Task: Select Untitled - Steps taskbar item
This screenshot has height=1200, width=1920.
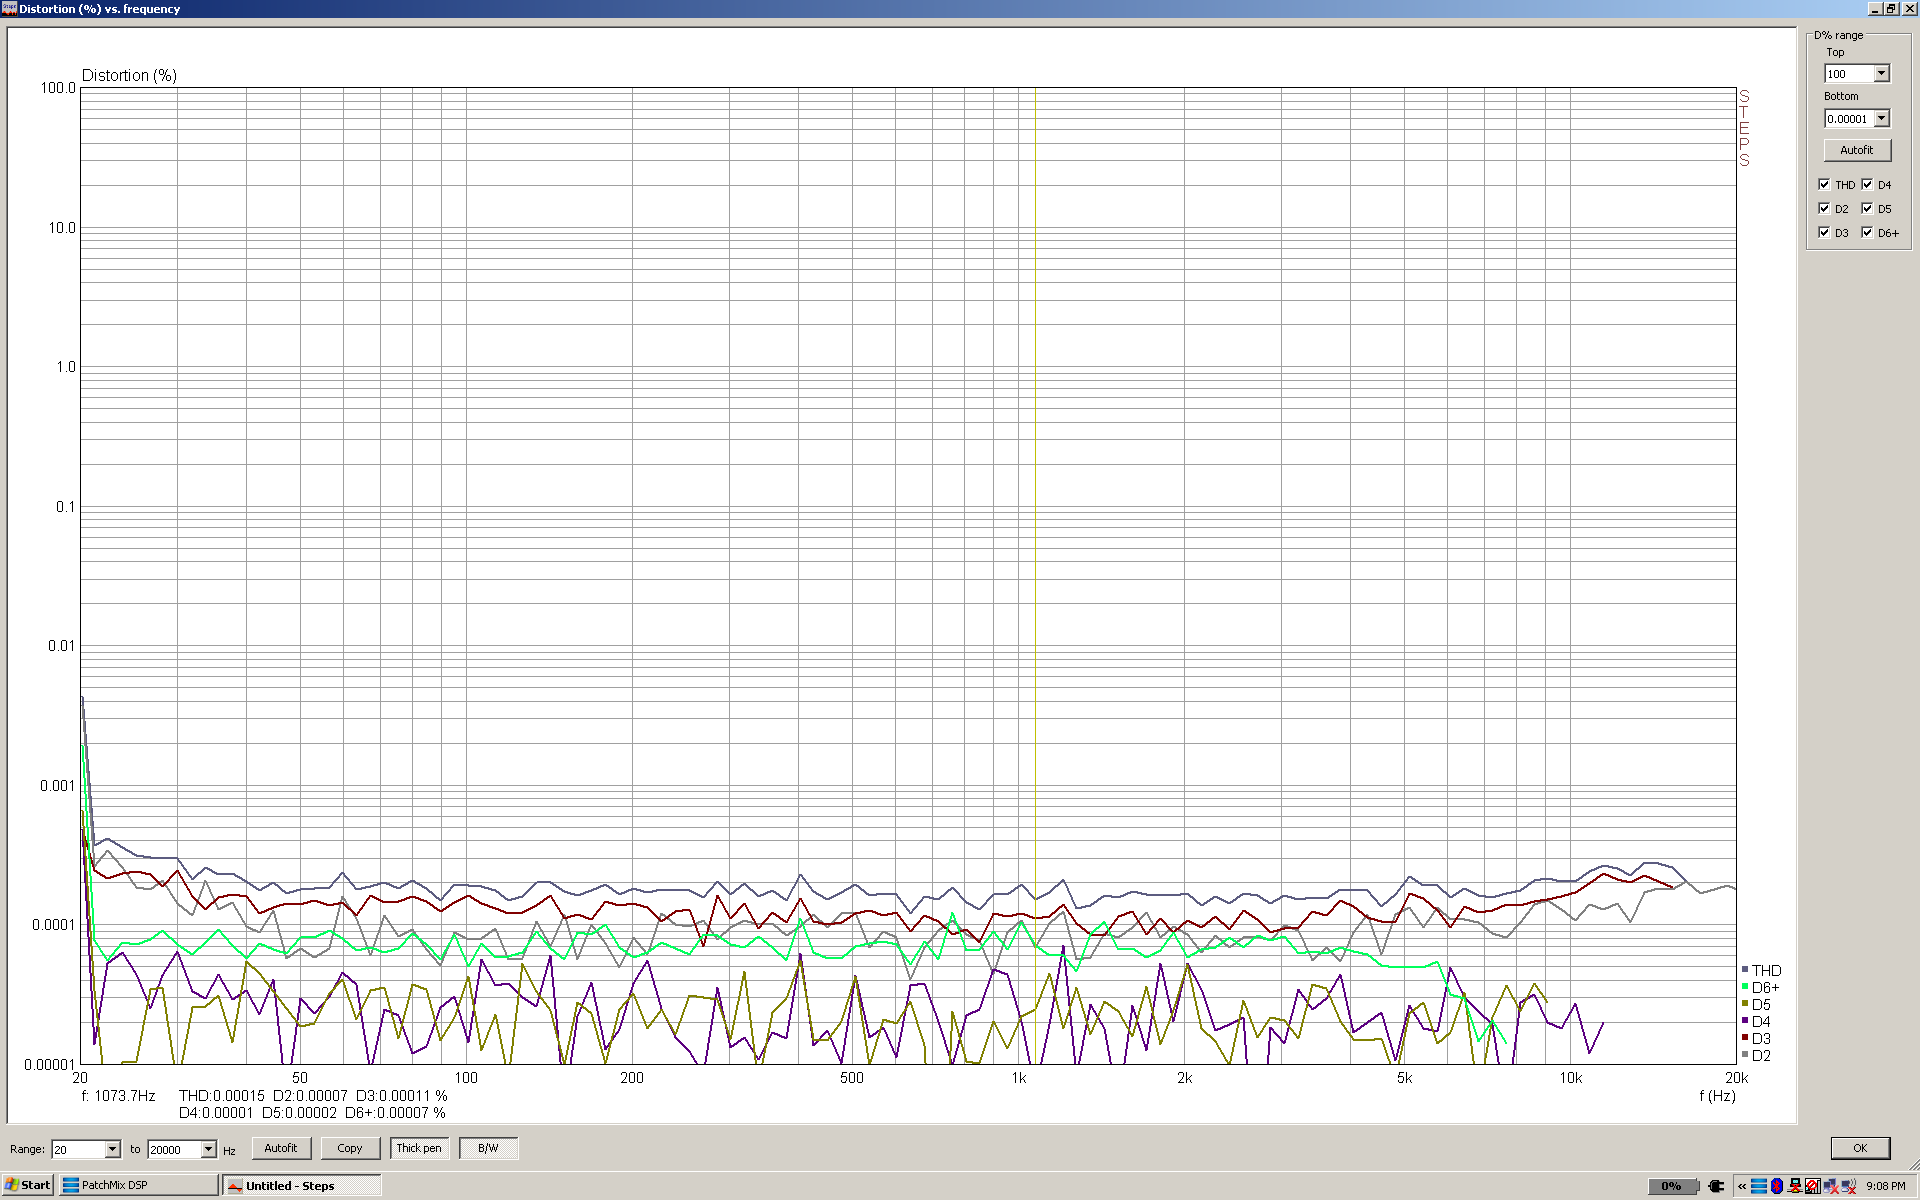Action: [302, 1185]
